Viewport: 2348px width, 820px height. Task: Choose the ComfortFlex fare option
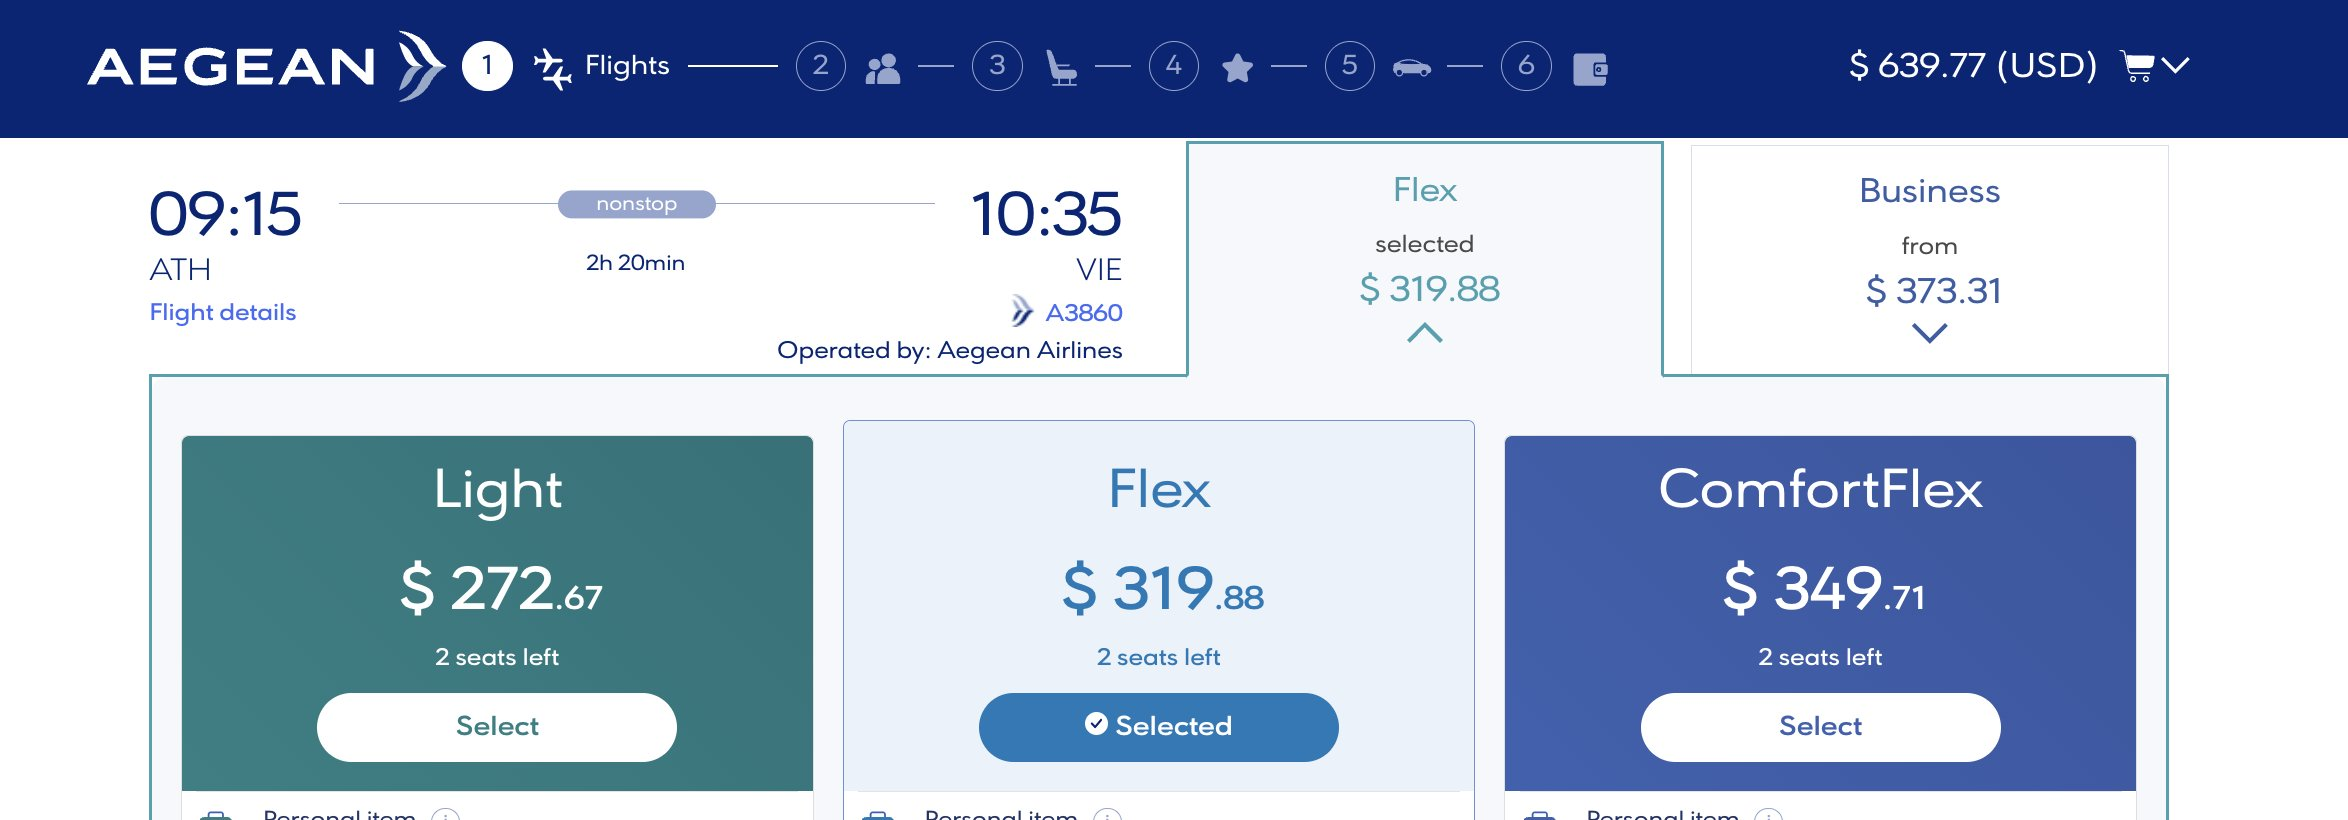[1820, 726]
